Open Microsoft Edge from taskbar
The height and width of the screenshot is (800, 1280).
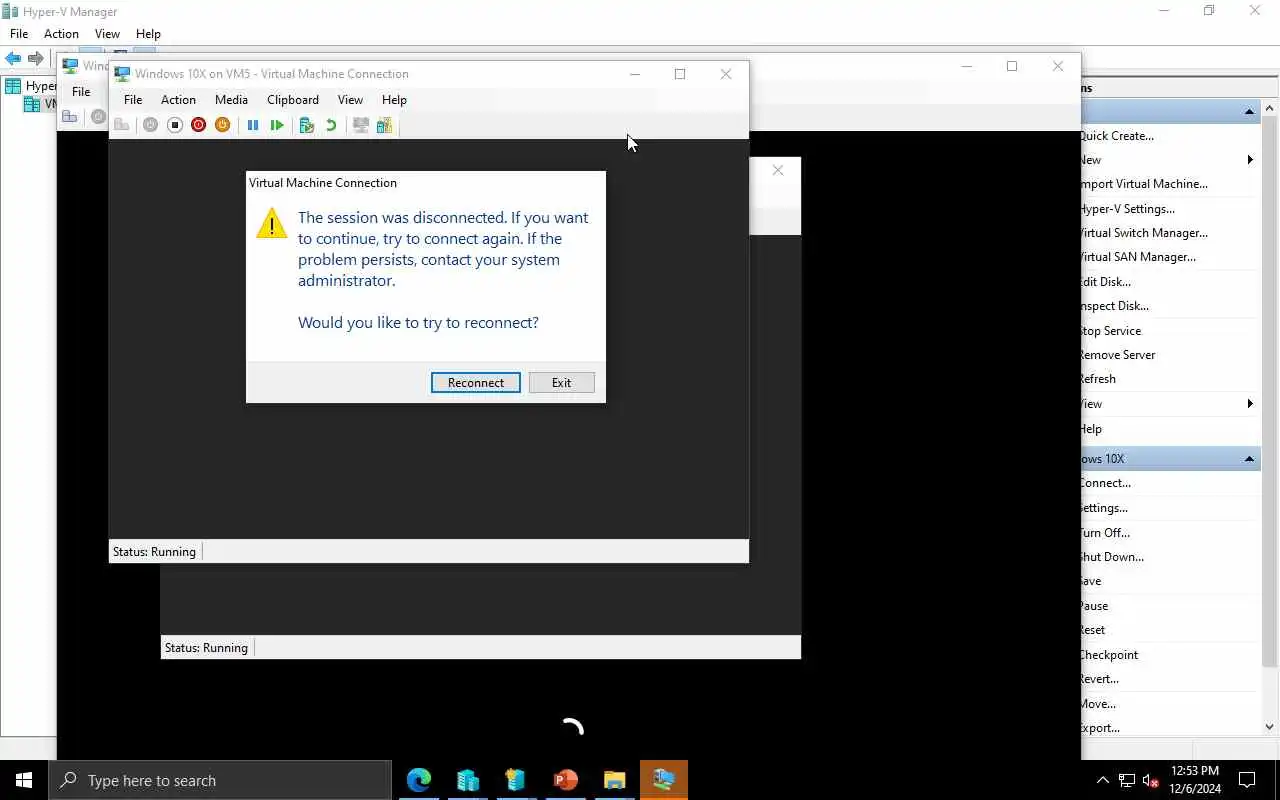click(x=419, y=780)
